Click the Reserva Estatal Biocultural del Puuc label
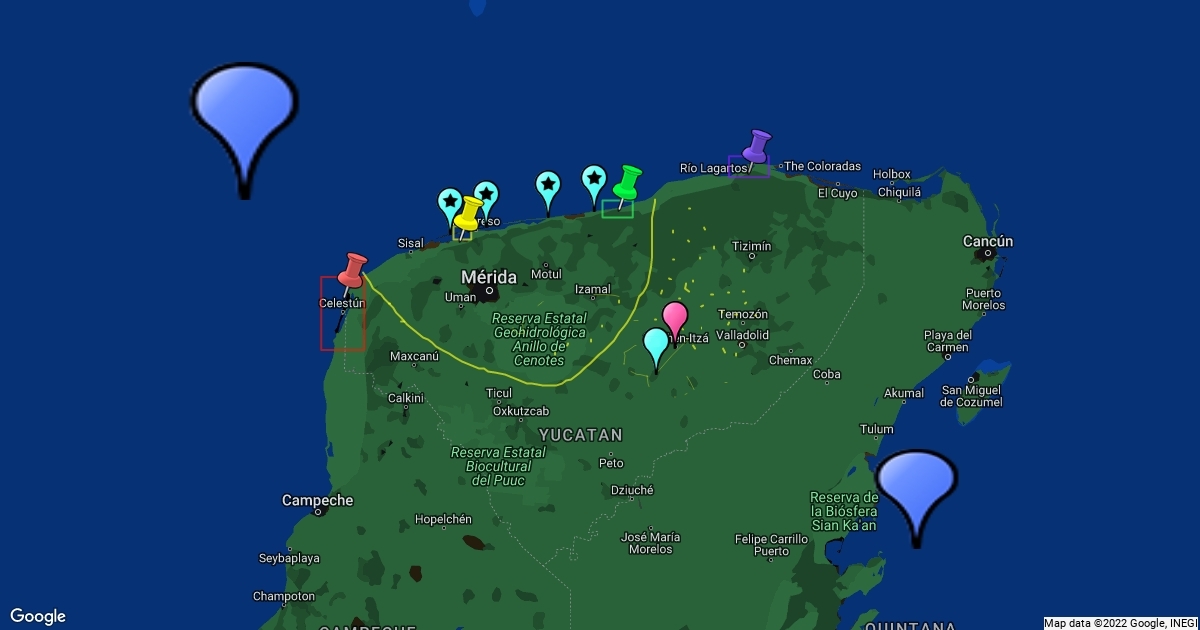 coord(498,466)
